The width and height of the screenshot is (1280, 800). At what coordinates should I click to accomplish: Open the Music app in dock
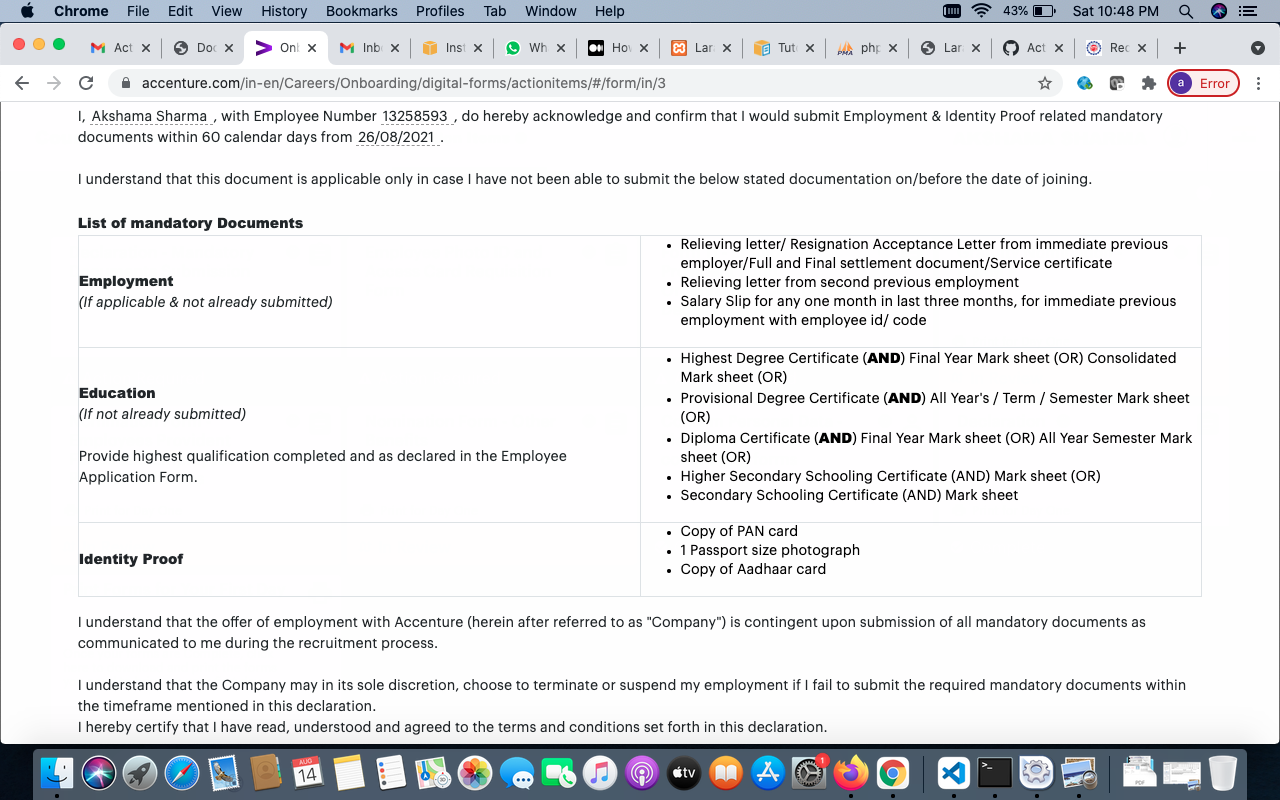point(599,772)
